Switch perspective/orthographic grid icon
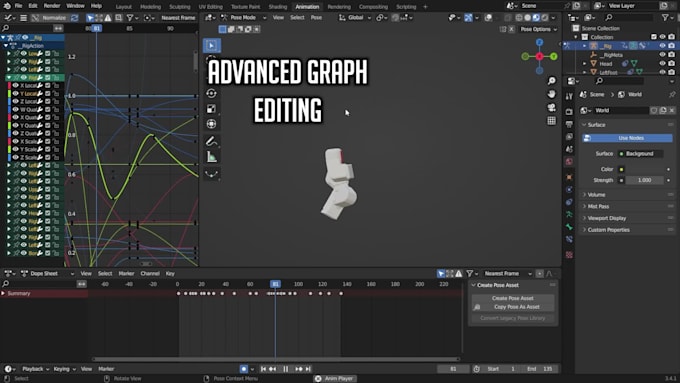This screenshot has height=383, width=680. tap(551, 121)
